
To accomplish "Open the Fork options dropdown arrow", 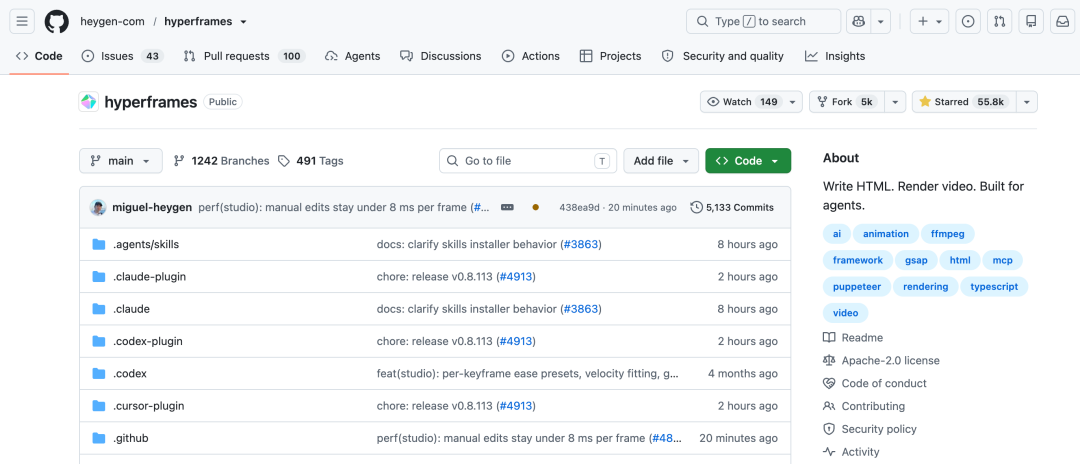I will point(895,102).
